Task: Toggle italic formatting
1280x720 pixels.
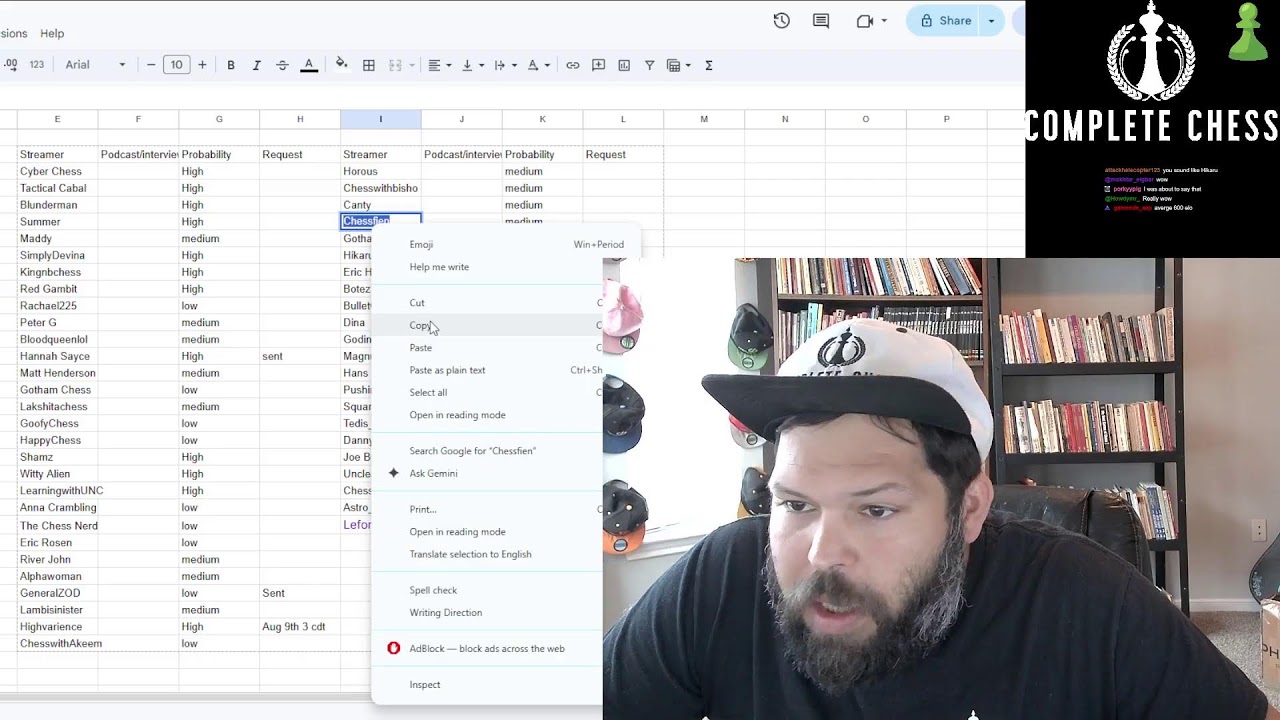Action: click(256, 65)
